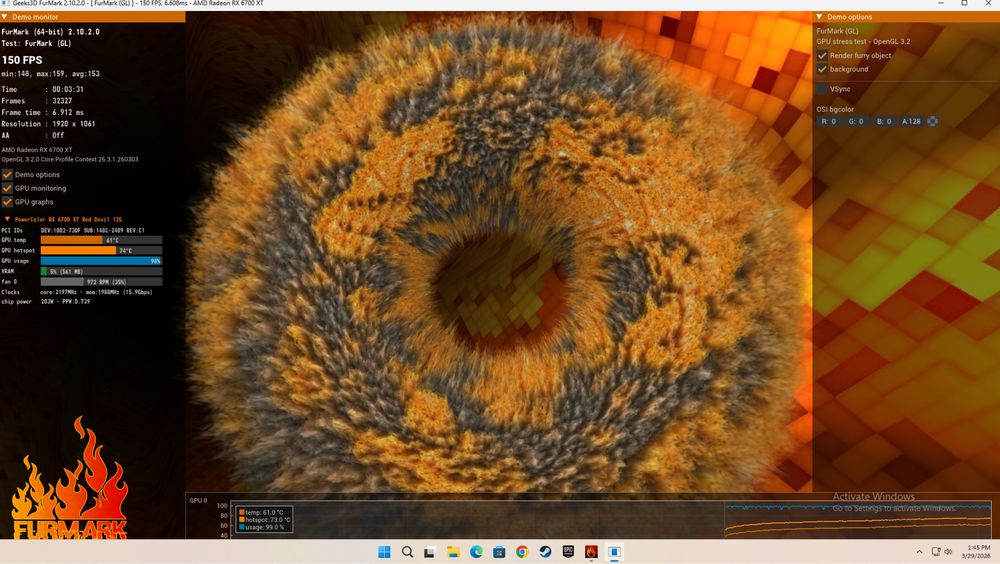Viewport: 1000px width, 564px height.
Task: Open taskbar Search
Action: click(x=407, y=552)
